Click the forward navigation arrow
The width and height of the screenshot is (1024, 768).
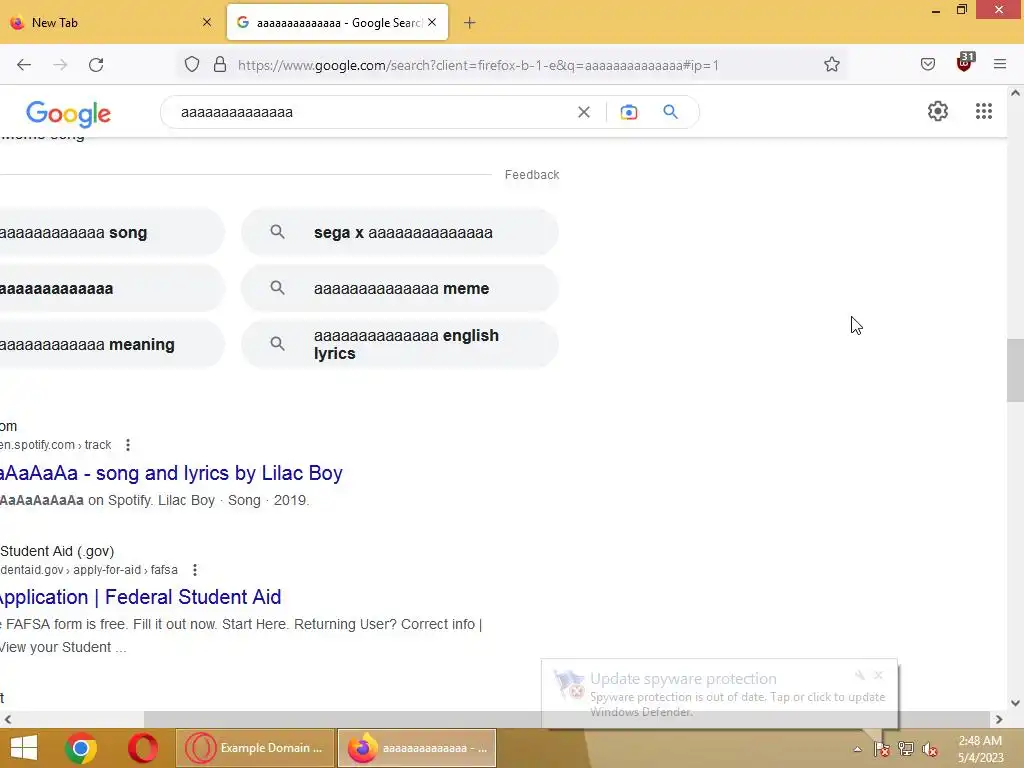coord(60,65)
